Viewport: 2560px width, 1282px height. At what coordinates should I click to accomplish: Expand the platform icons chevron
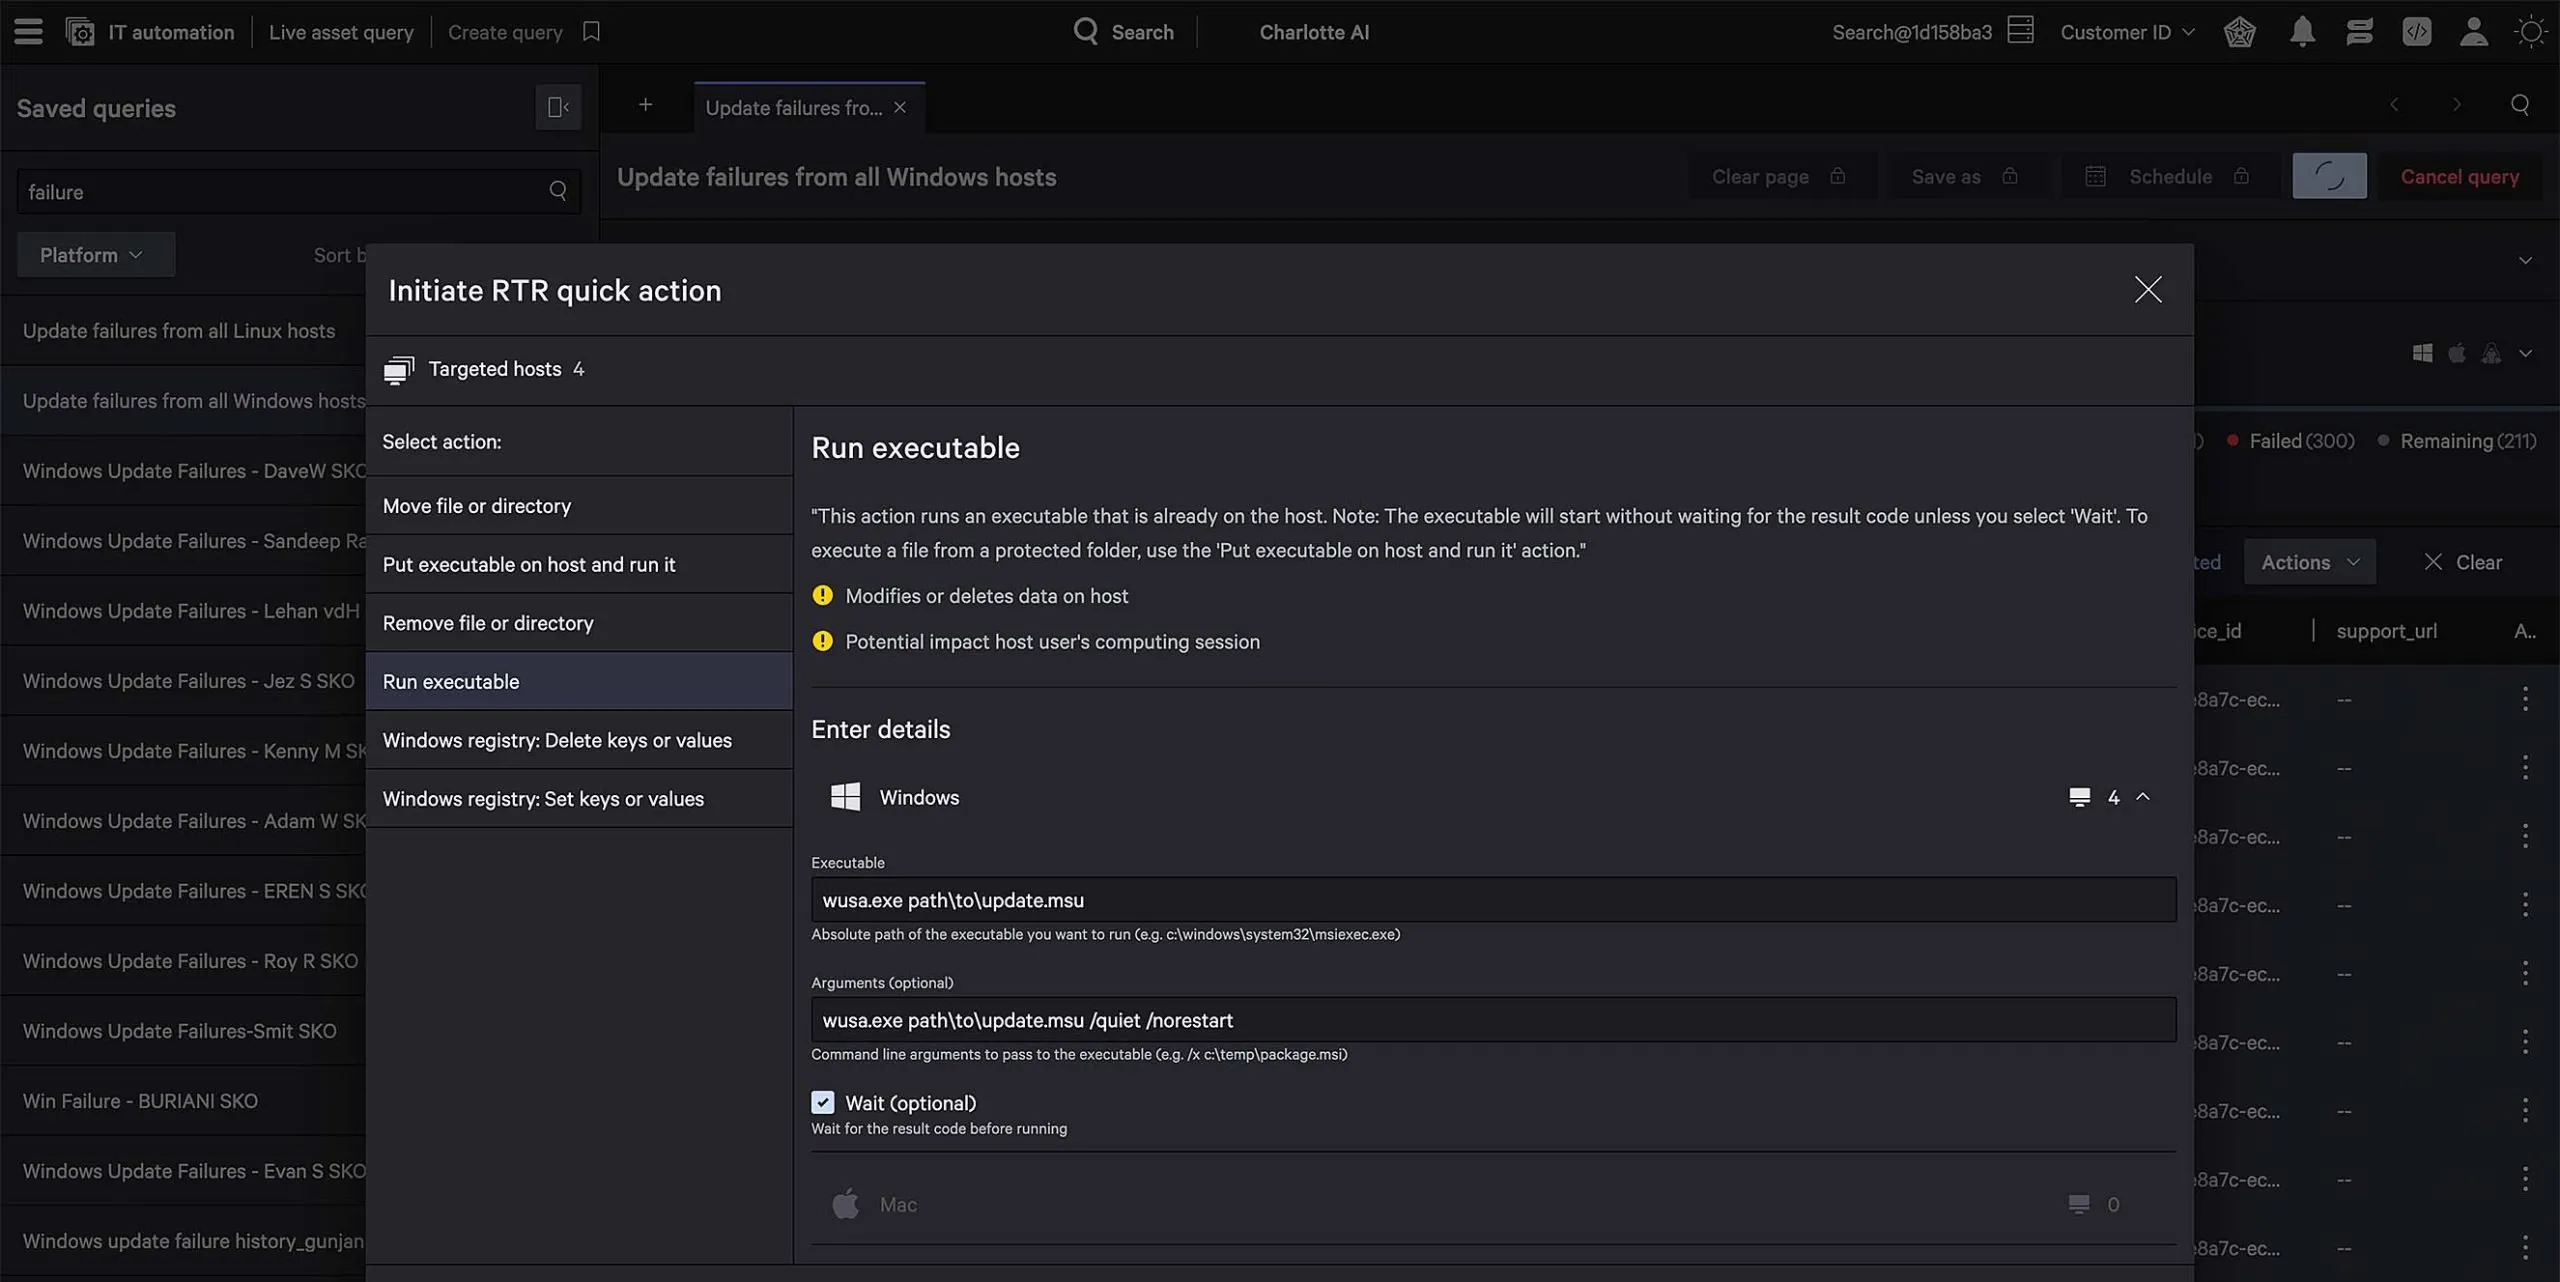coord(2526,353)
